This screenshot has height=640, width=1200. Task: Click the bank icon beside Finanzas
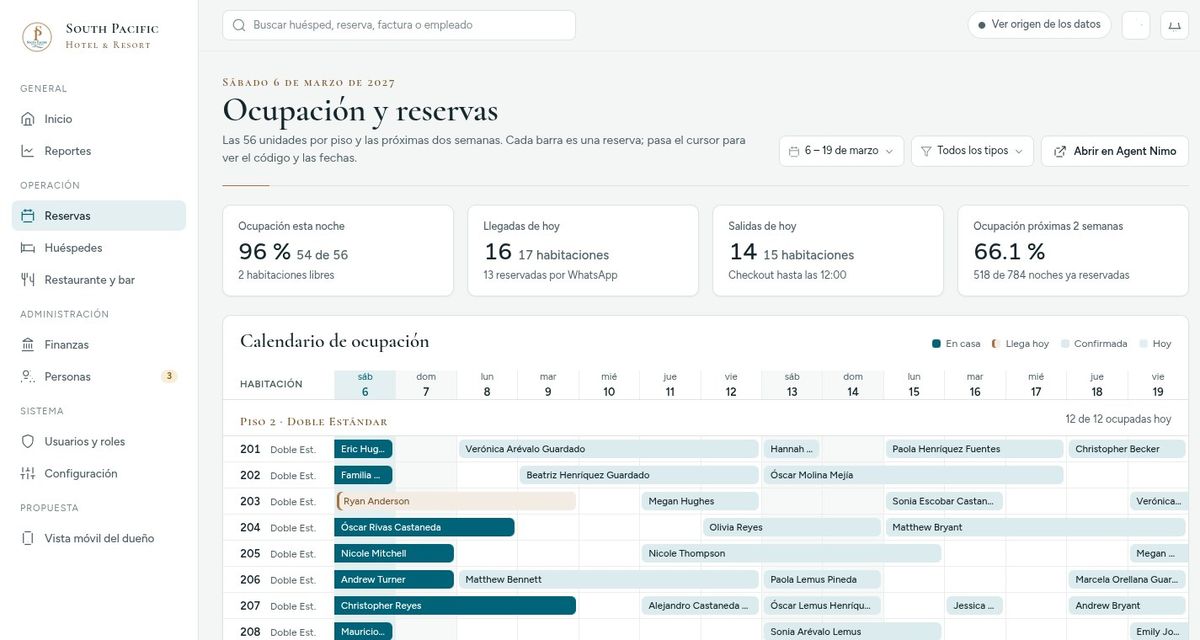click(28, 345)
